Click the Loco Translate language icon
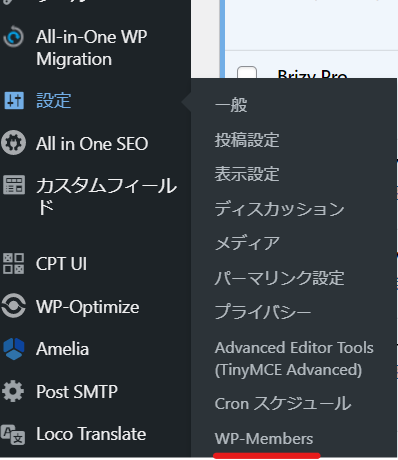This screenshot has height=460, width=398. point(13,434)
